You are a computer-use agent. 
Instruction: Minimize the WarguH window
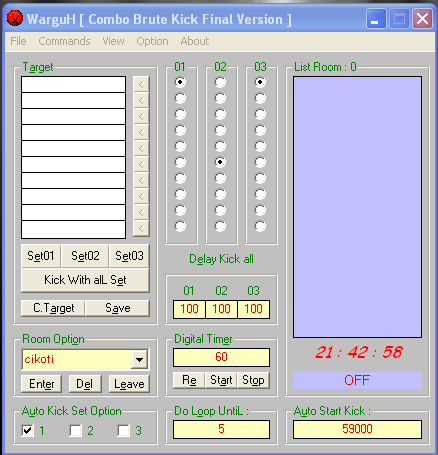coord(376,19)
